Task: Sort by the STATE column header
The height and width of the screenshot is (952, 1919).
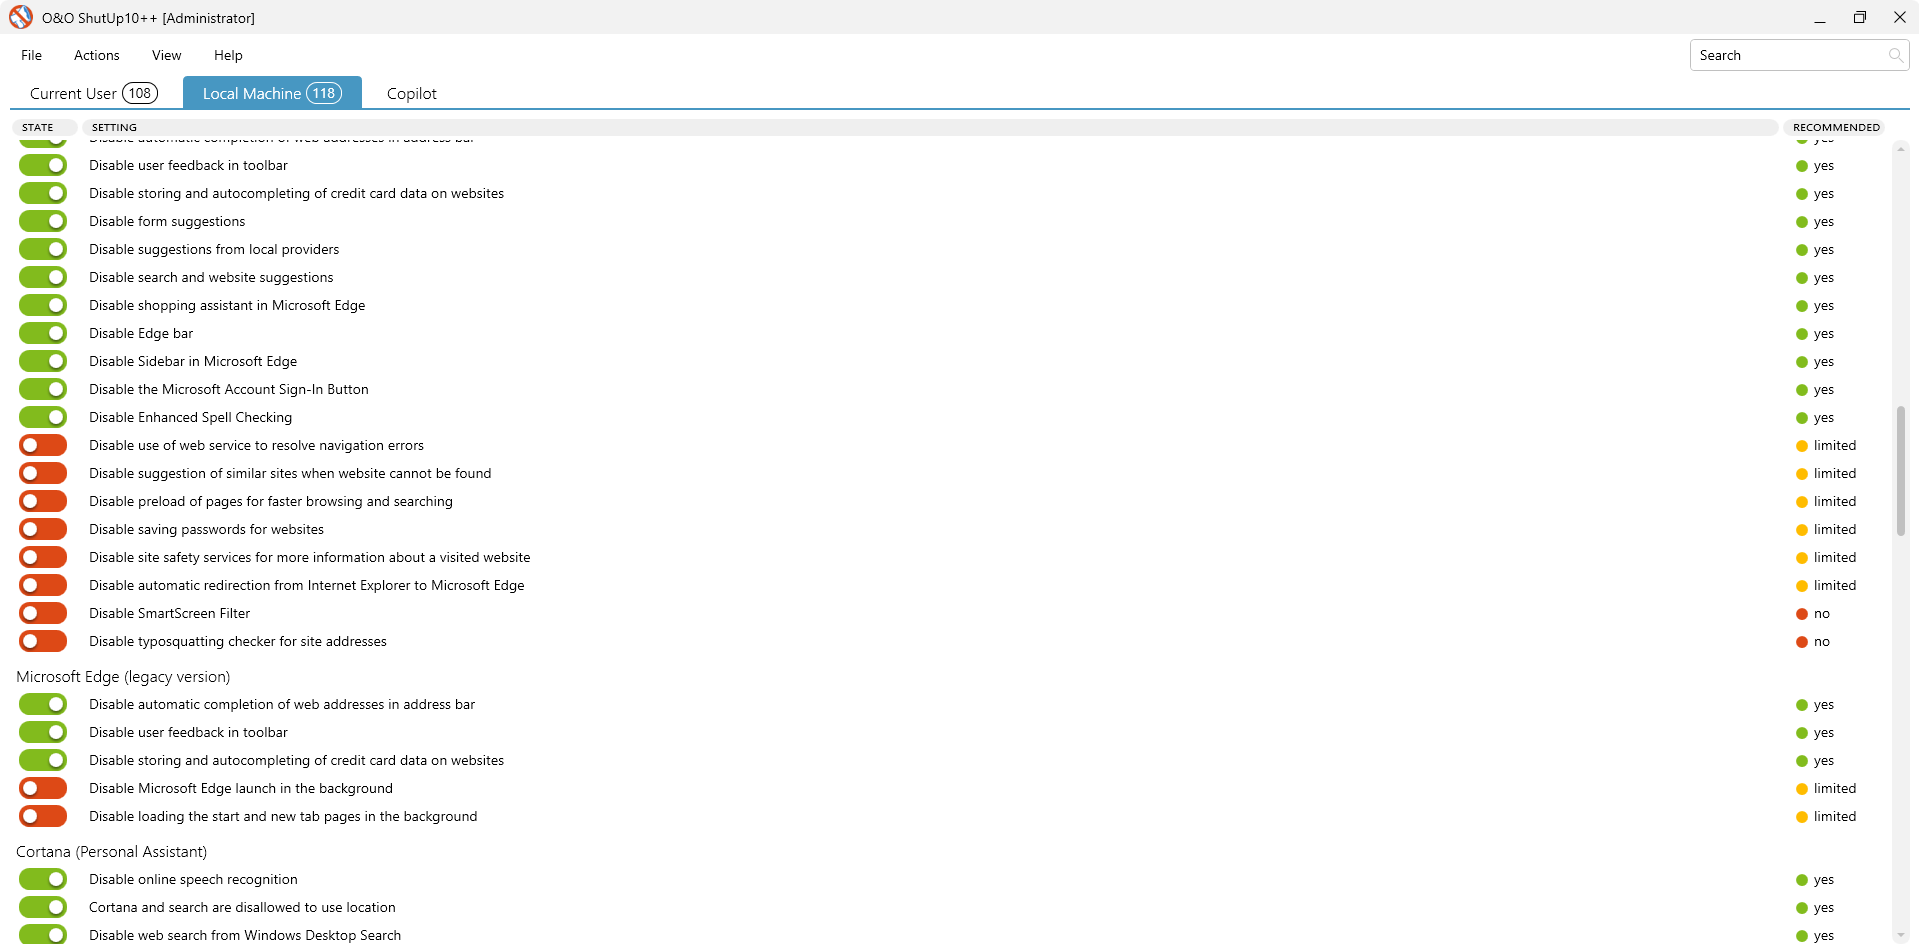Action: (x=44, y=127)
